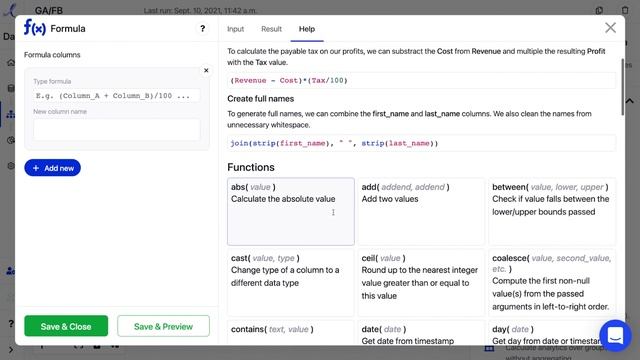Viewport: 640px width, 360px height.
Task: Click the 'Formula columns' label
Action: point(52,55)
